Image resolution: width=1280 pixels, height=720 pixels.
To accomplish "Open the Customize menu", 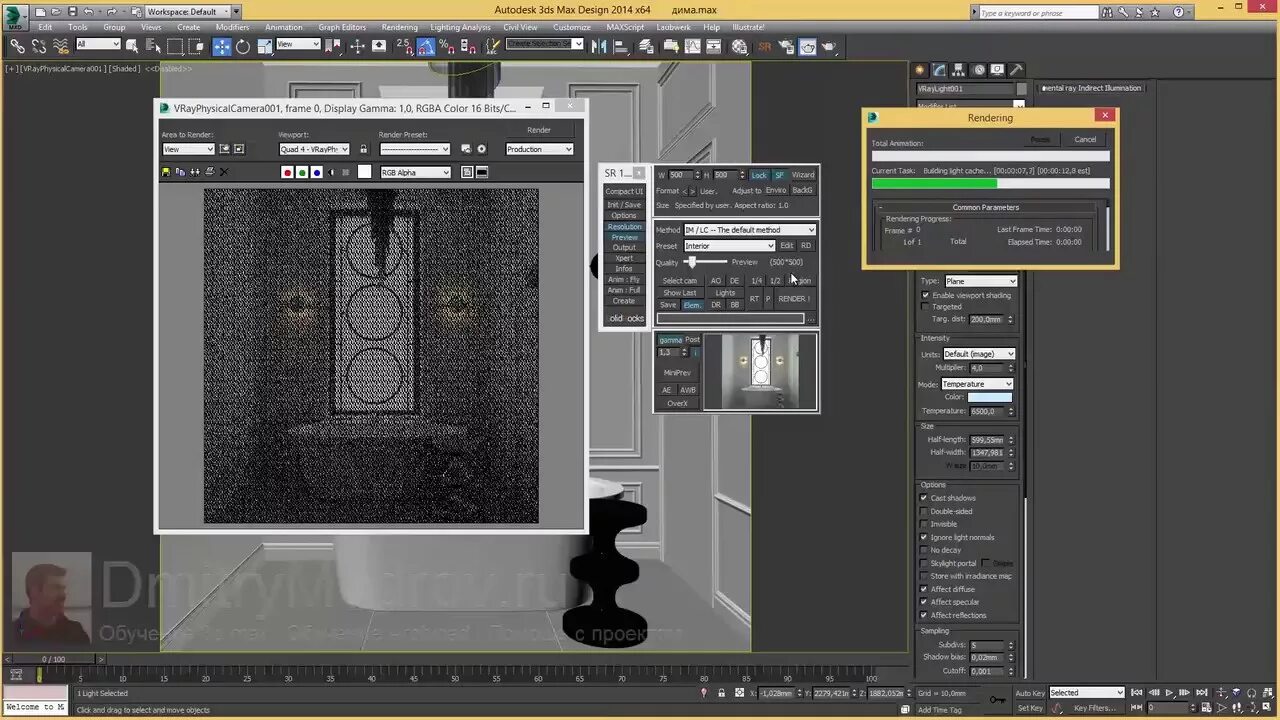I will (572, 27).
